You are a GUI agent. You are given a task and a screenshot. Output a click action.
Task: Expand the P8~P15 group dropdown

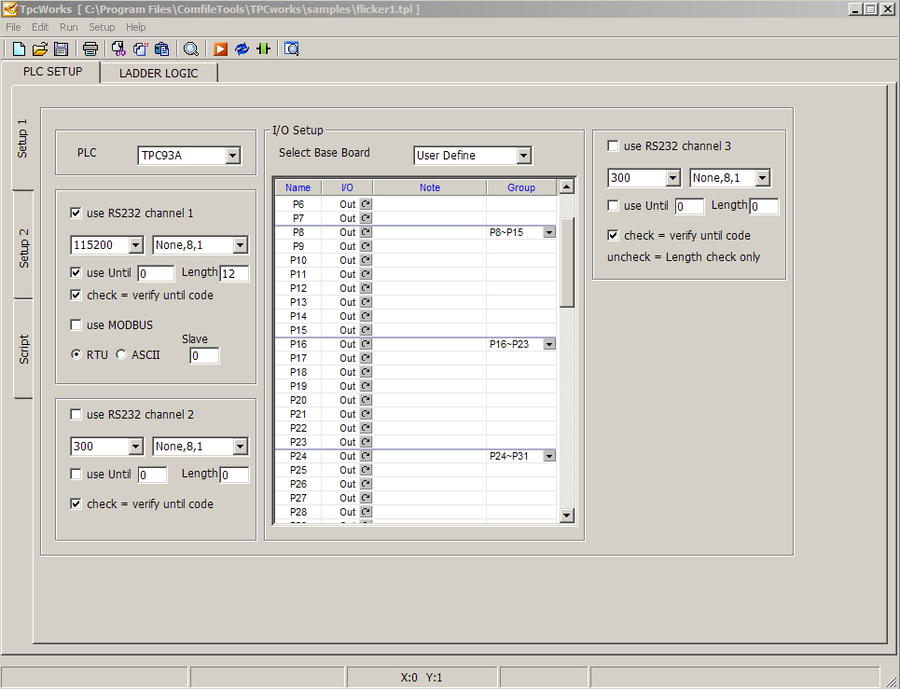pyautogui.click(x=549, y=233)
